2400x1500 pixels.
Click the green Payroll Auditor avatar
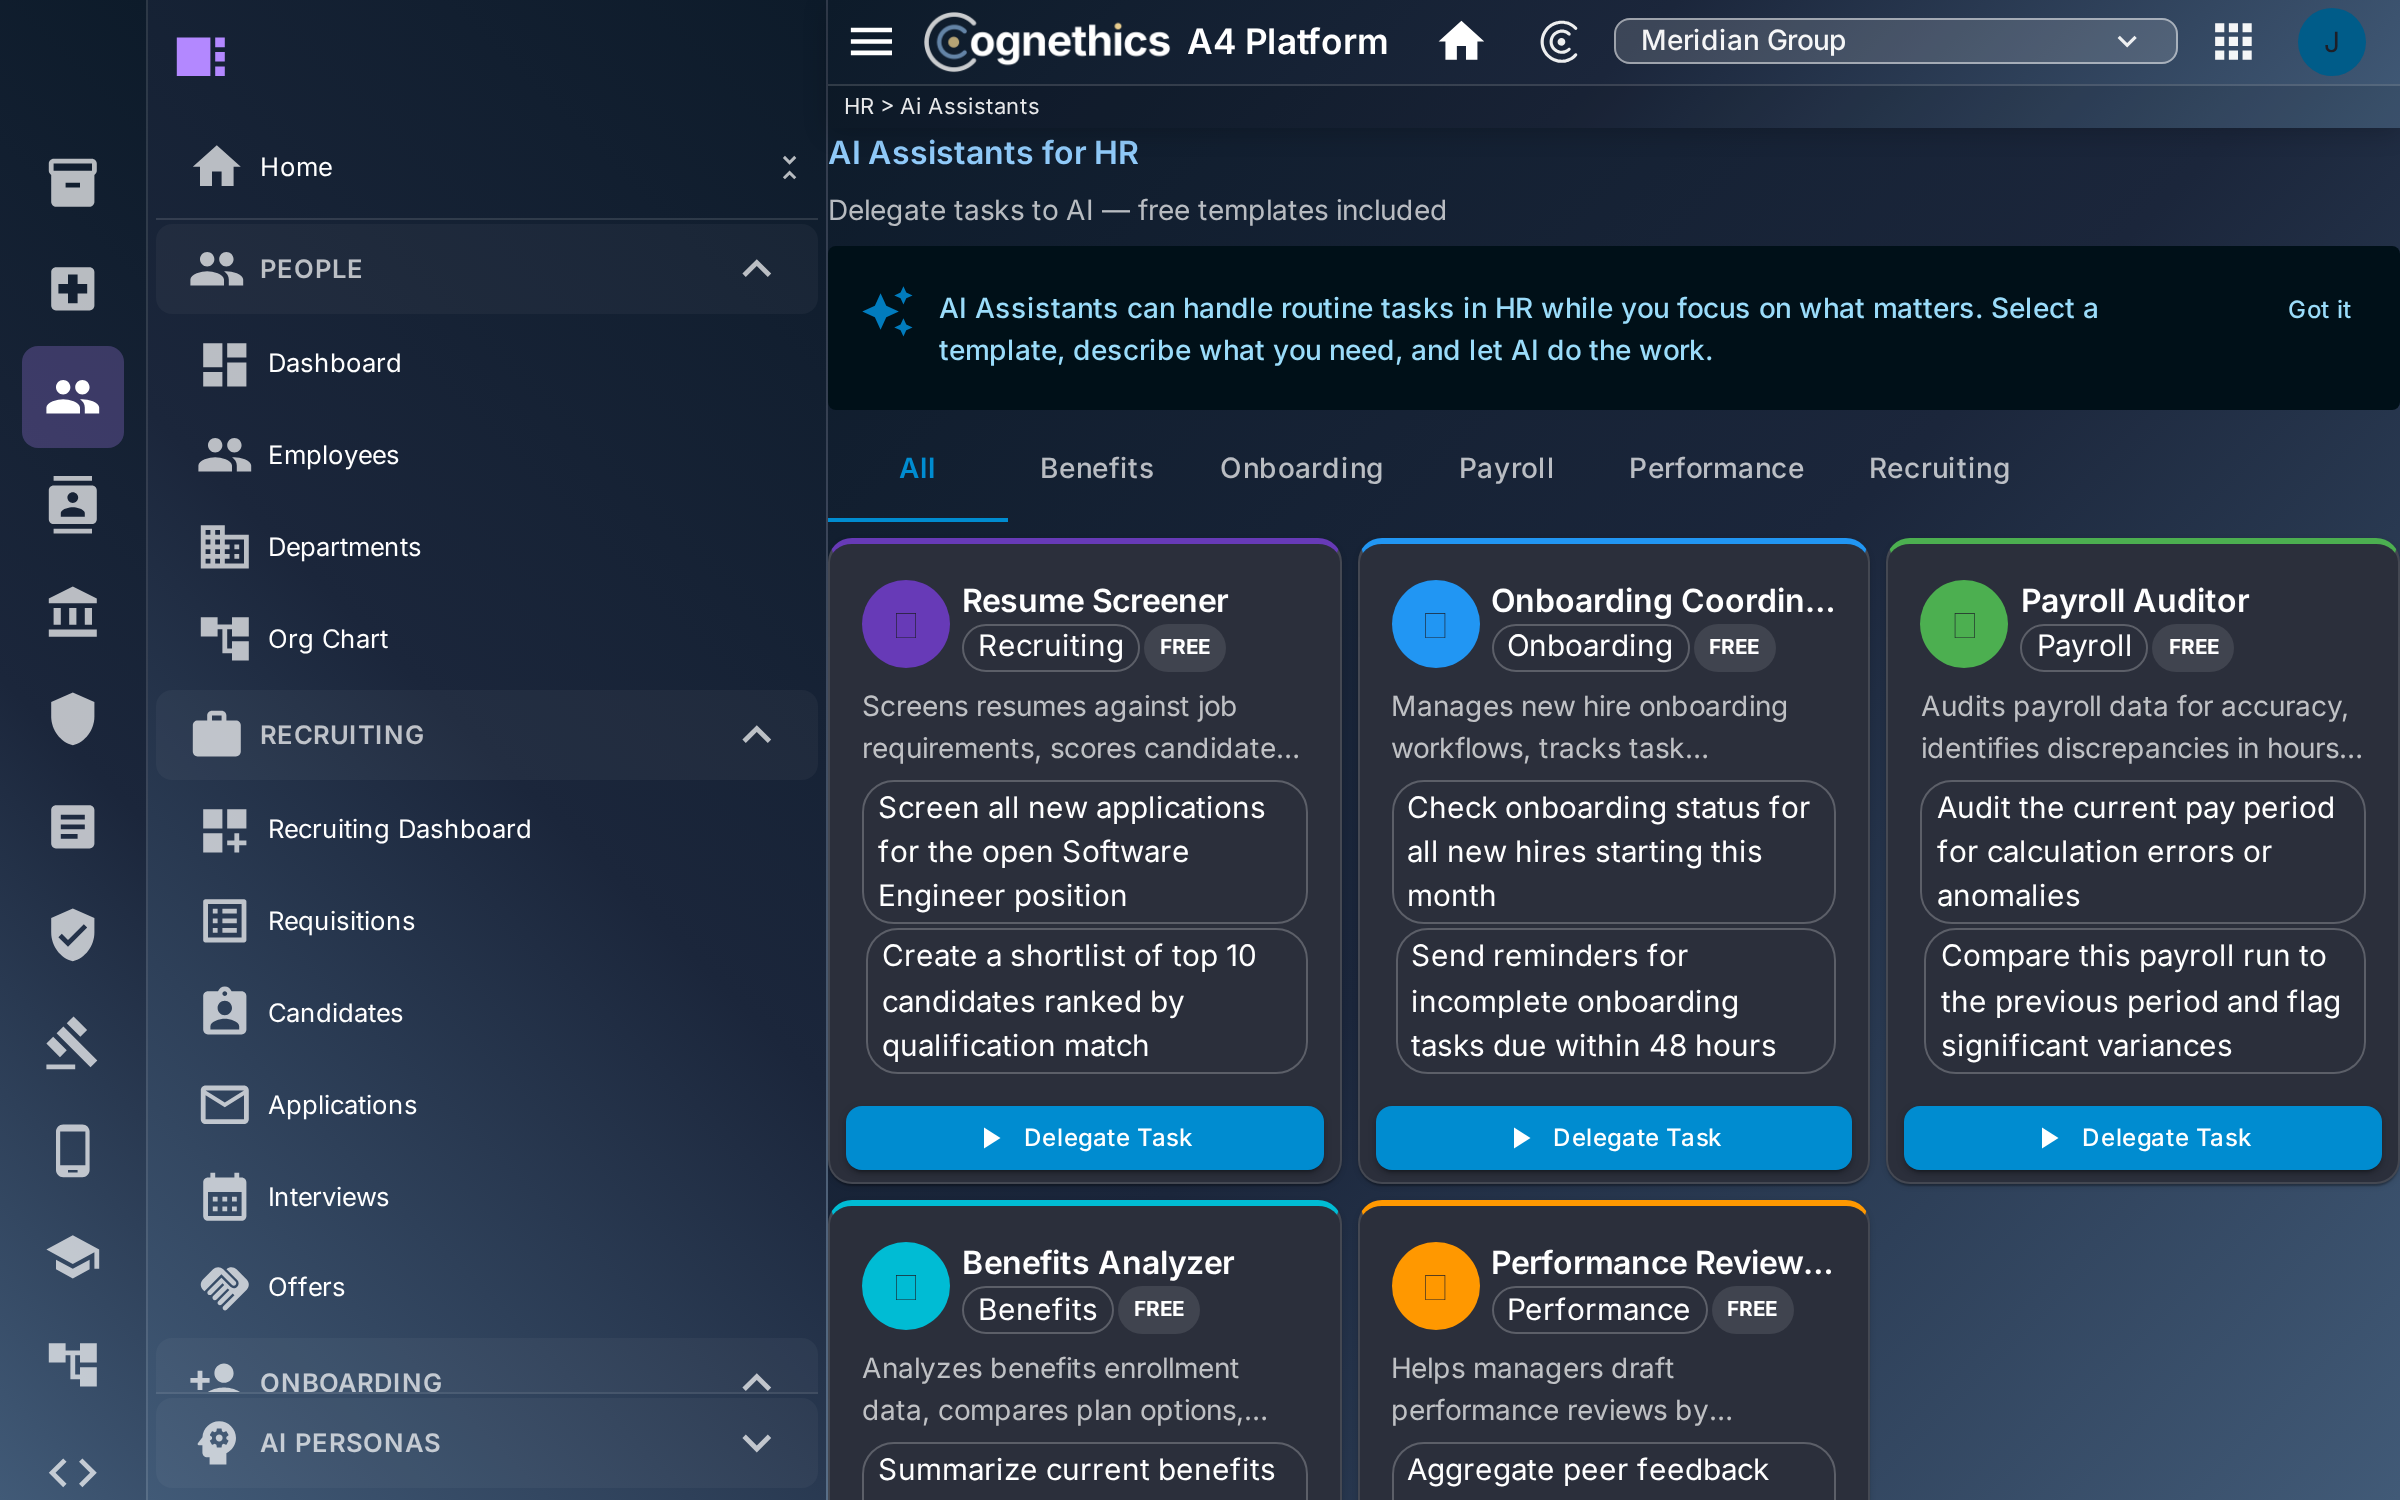[1964, 624]
